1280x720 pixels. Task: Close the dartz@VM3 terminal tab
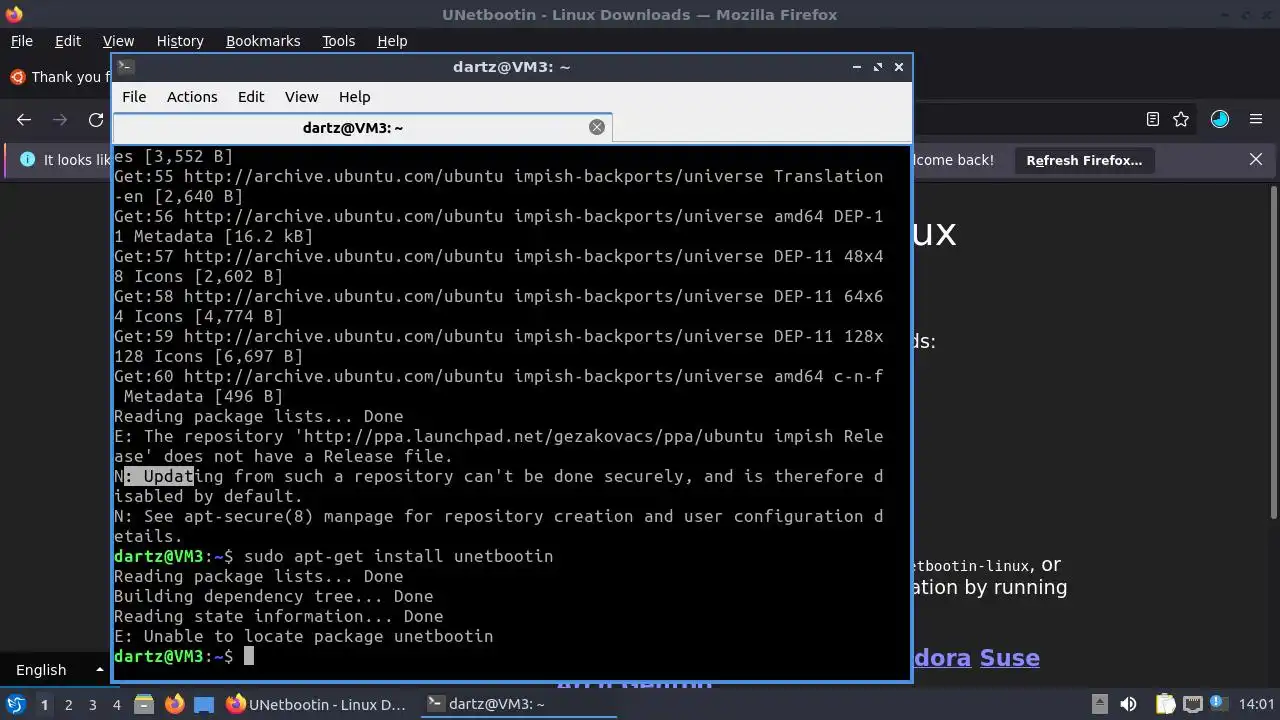597,127
